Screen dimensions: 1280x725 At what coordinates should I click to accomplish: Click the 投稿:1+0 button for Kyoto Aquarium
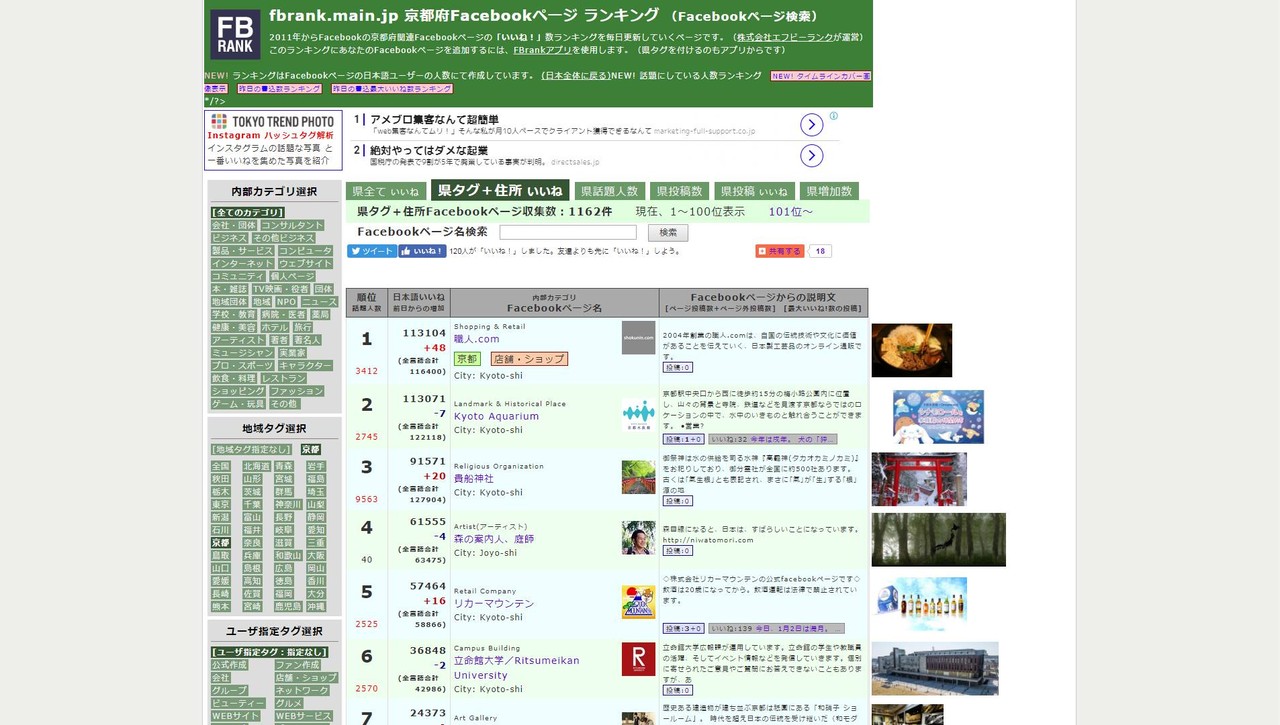683,439
